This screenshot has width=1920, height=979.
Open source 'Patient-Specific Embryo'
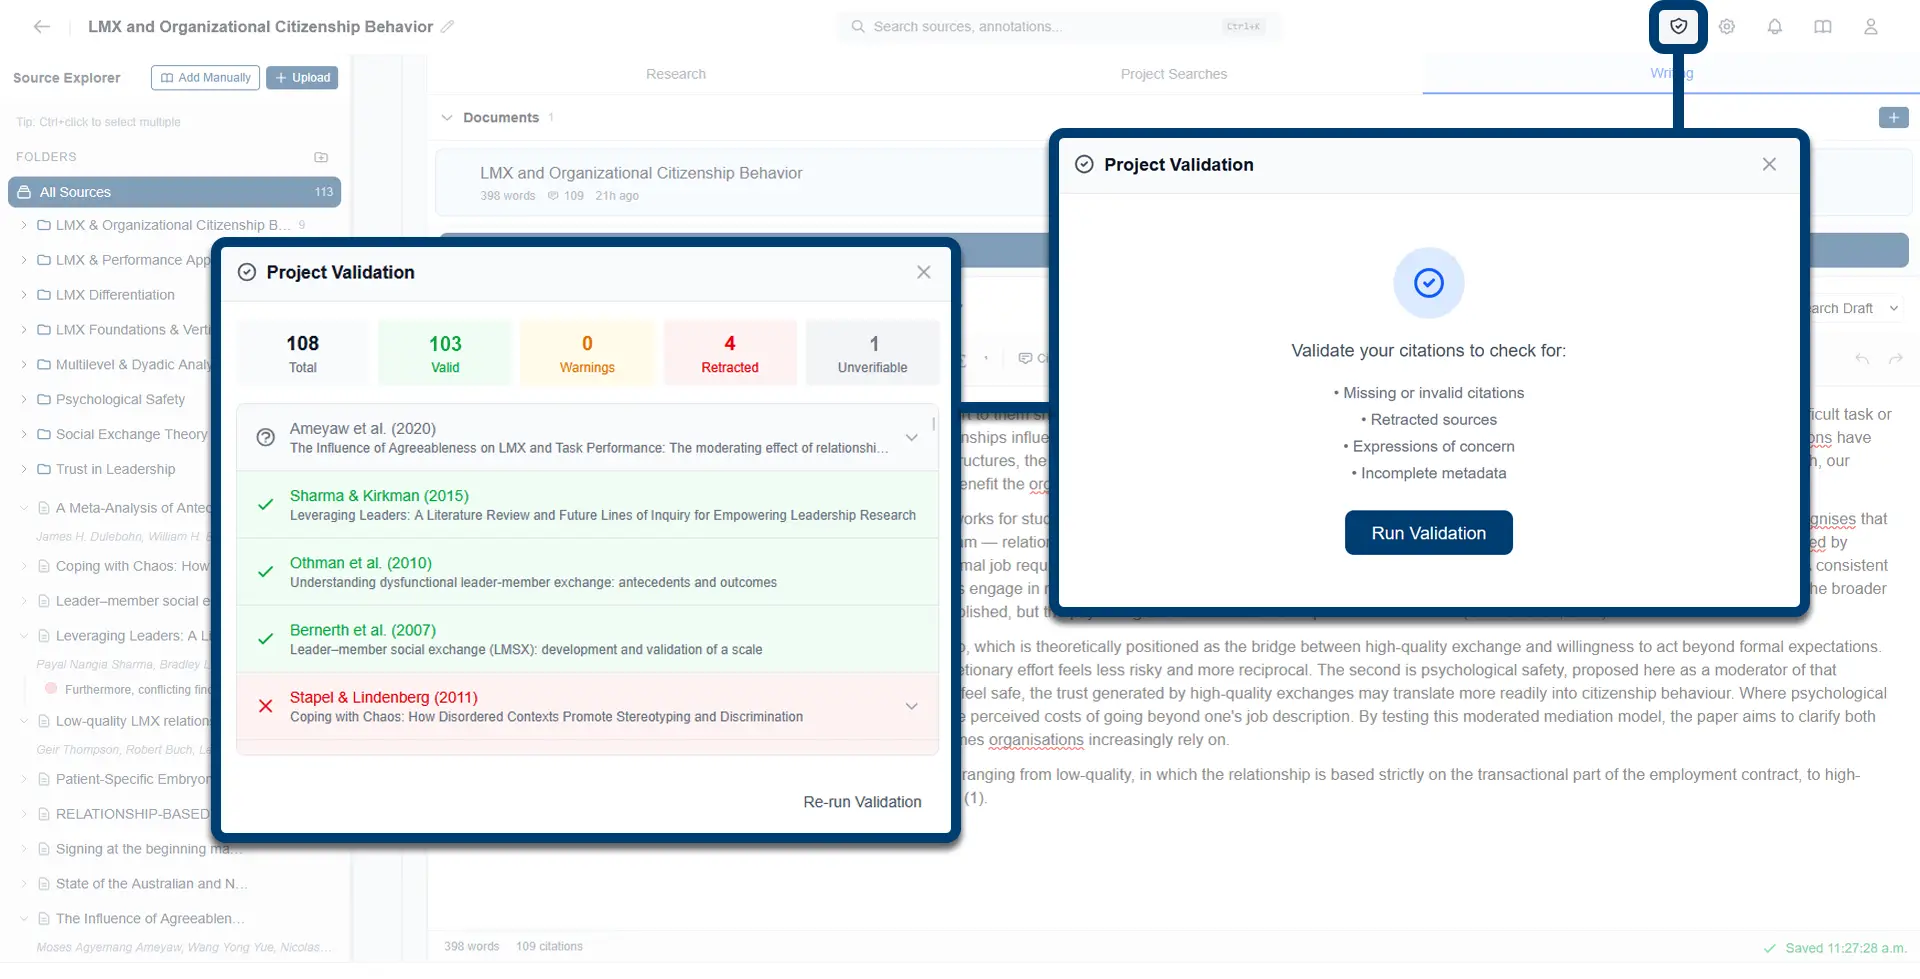[133, 779]
